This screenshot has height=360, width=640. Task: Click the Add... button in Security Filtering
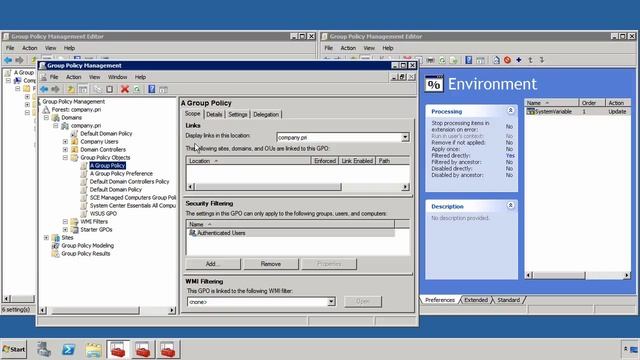click(x=213, y=264)
